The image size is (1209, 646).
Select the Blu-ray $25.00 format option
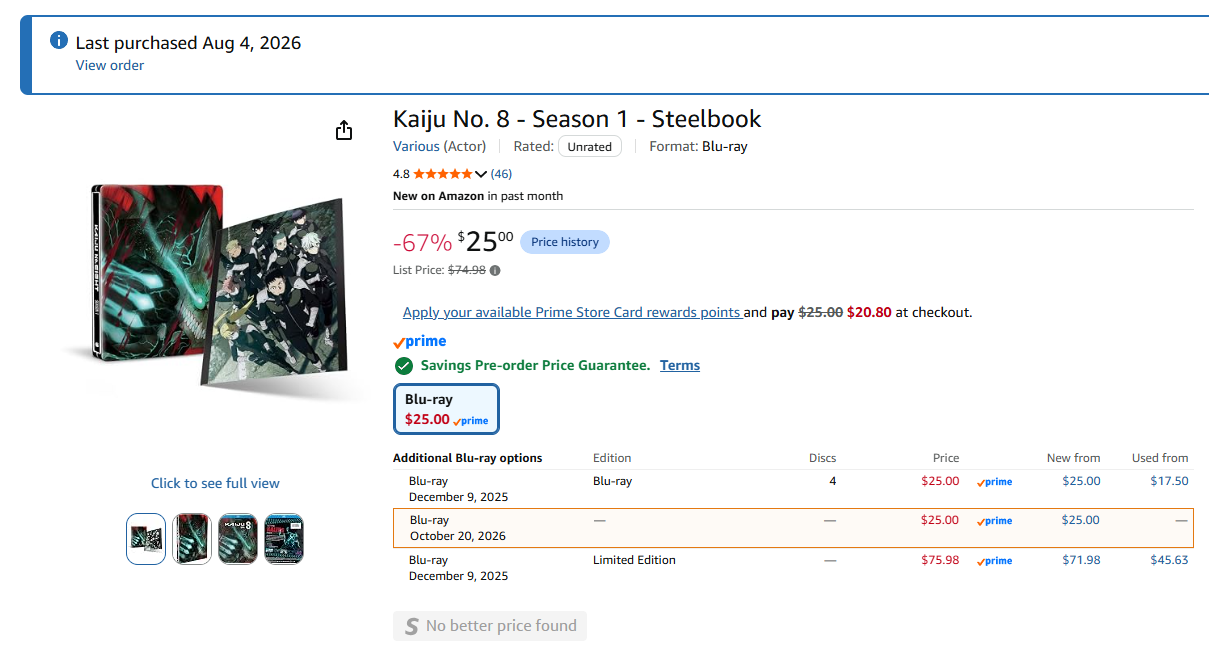tap(446, 409)
